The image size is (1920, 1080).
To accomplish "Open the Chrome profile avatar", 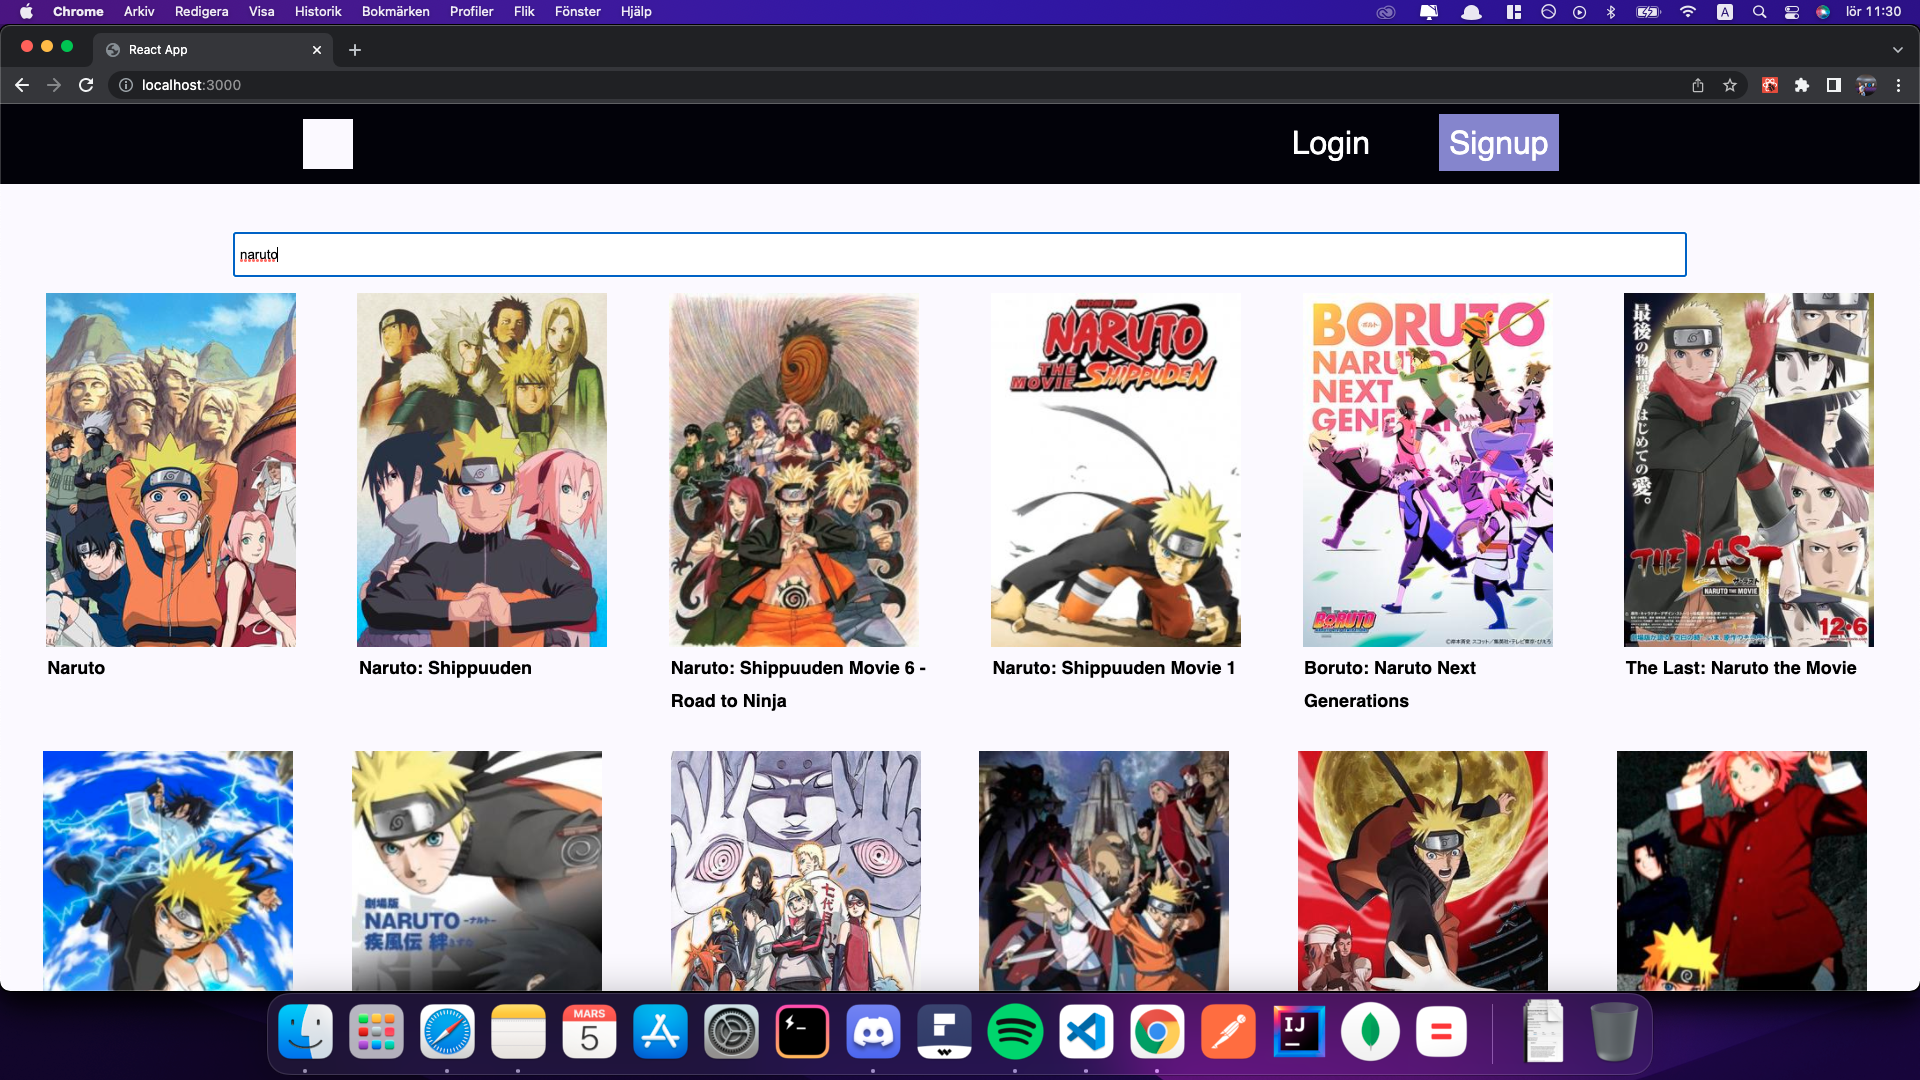I will point(1866,85).
